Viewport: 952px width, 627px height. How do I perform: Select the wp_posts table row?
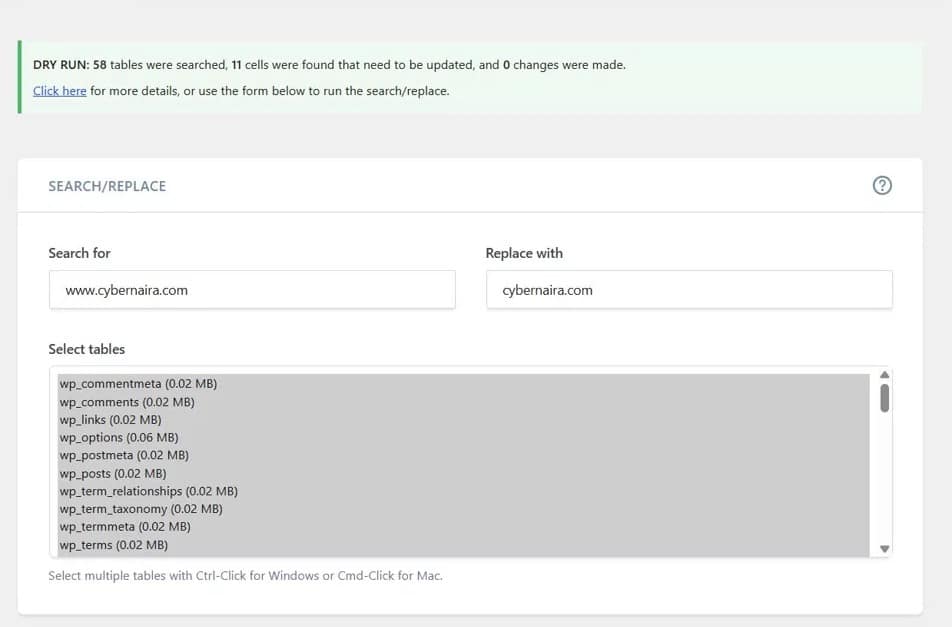click(x=463, y=473)
